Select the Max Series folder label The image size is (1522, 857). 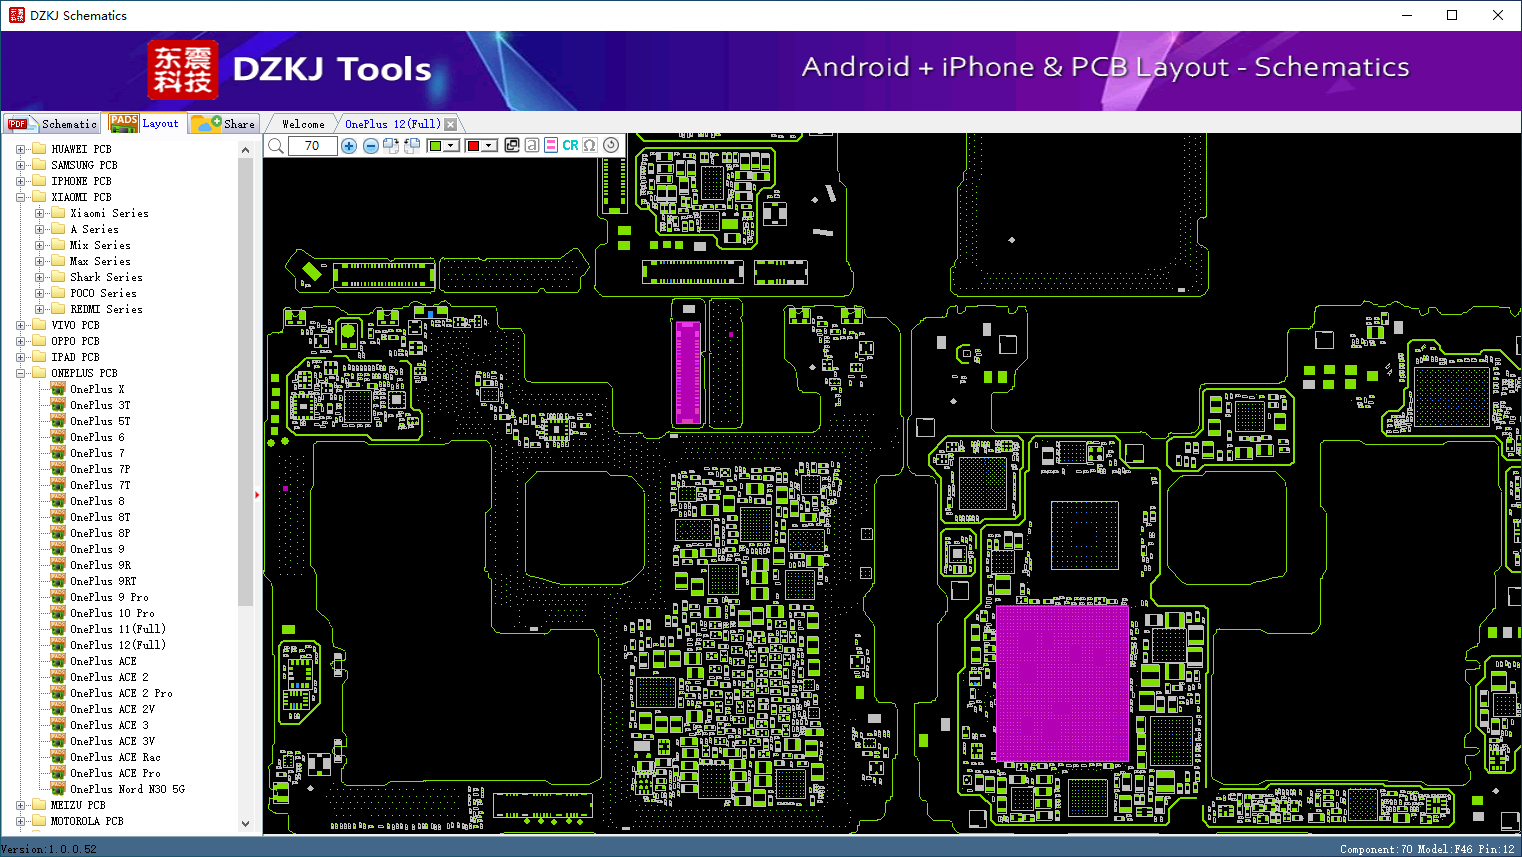(x=100, y=261)
